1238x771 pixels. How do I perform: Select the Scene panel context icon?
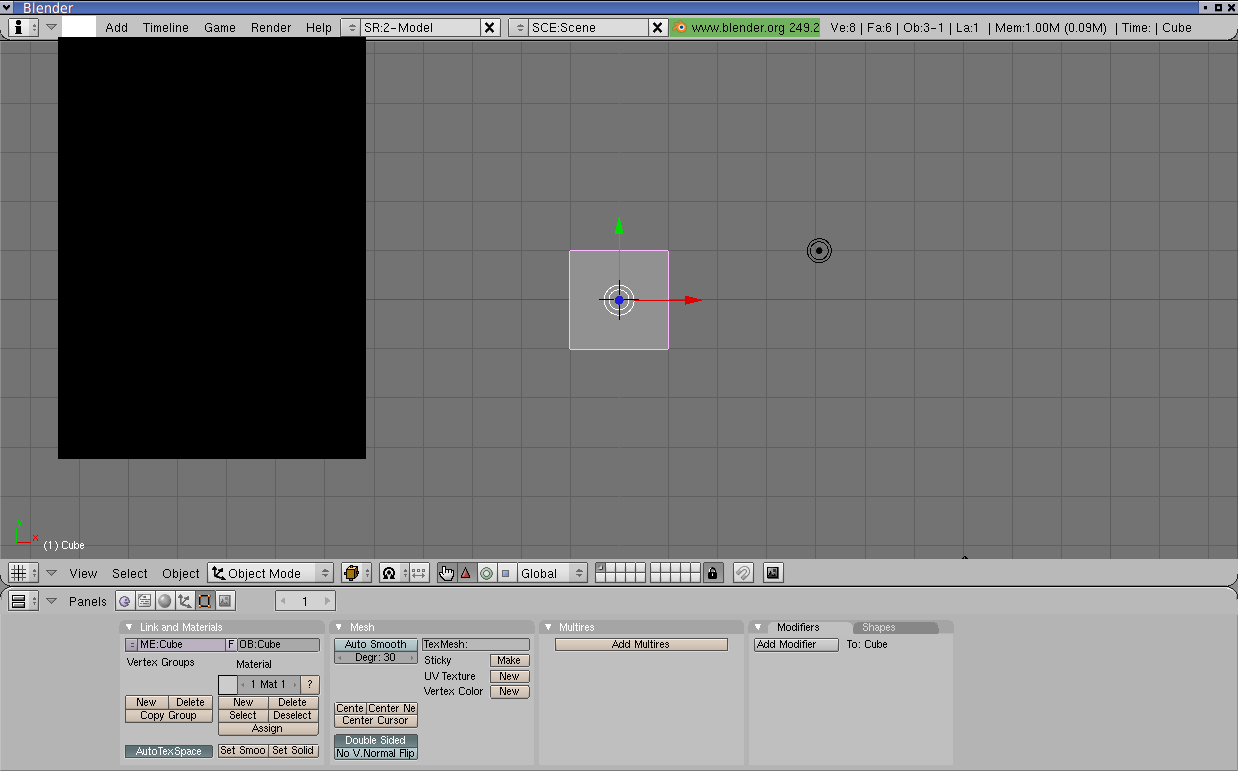coord(225,601)
